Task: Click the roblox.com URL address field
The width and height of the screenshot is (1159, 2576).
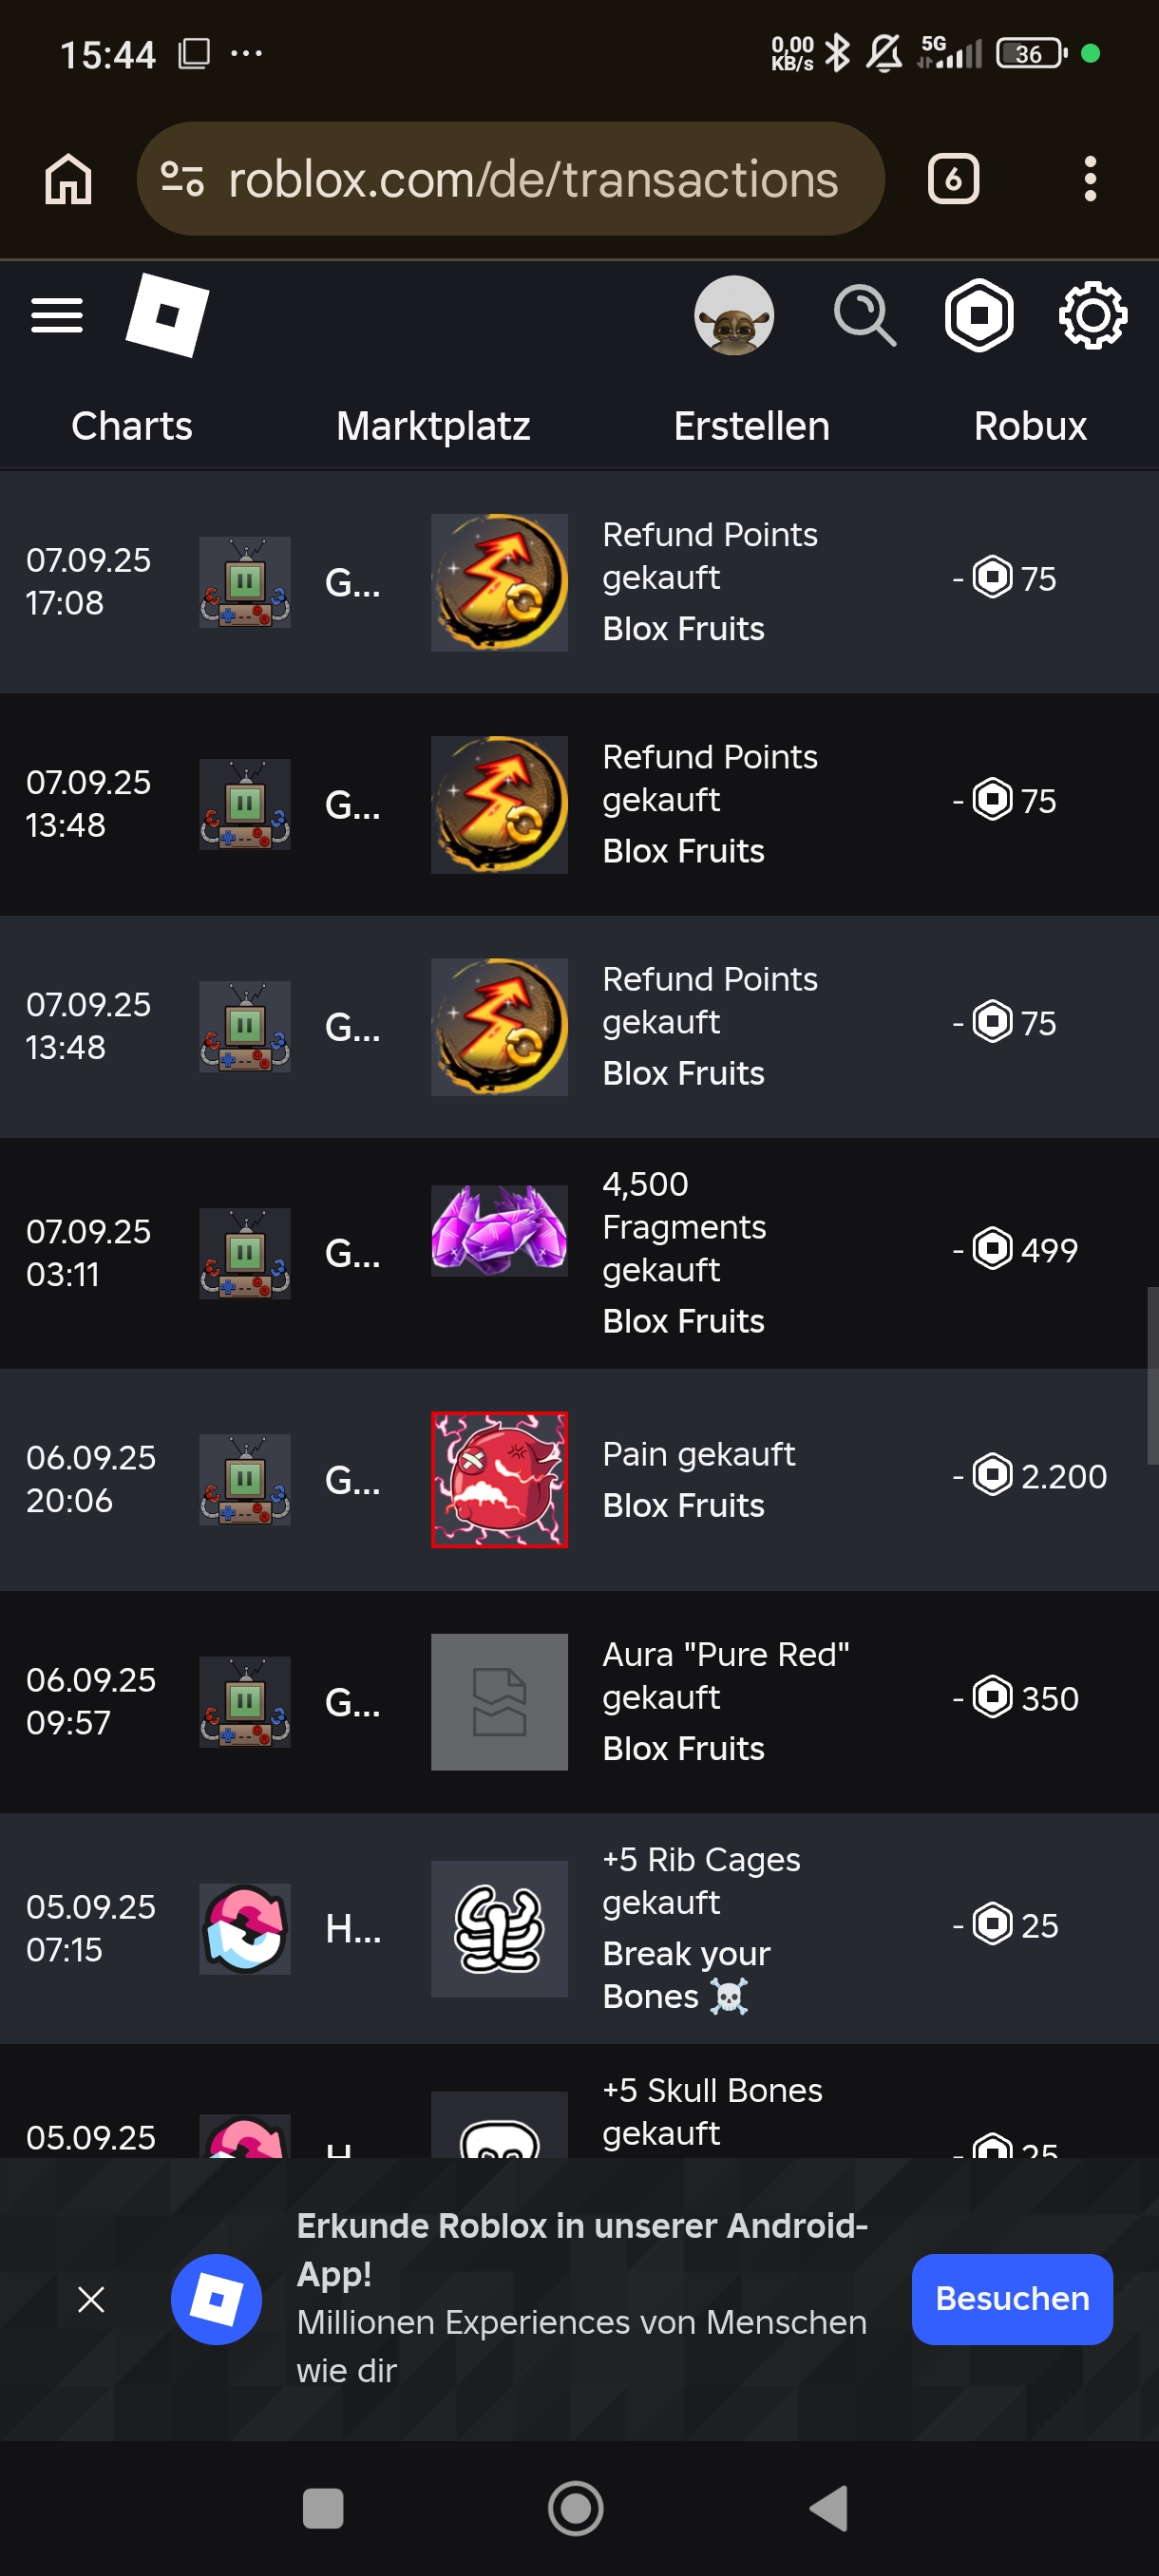Action: point(533,180)
